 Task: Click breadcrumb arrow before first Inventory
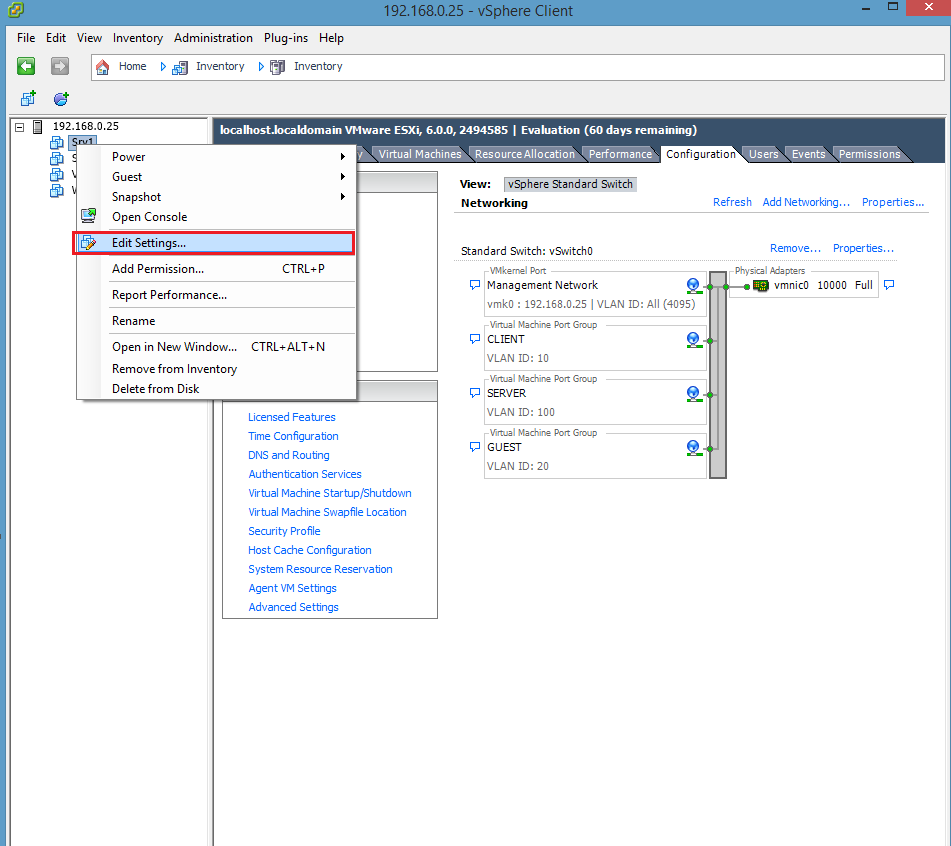point(163,67)
